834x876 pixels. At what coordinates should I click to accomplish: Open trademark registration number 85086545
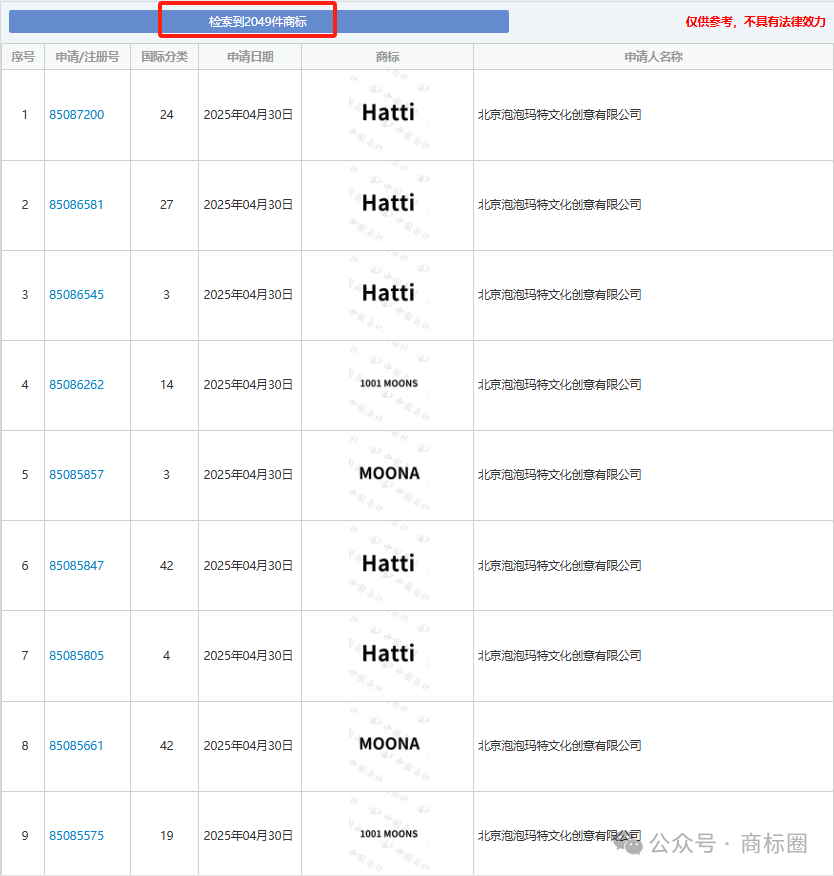(x=77, y=294)
